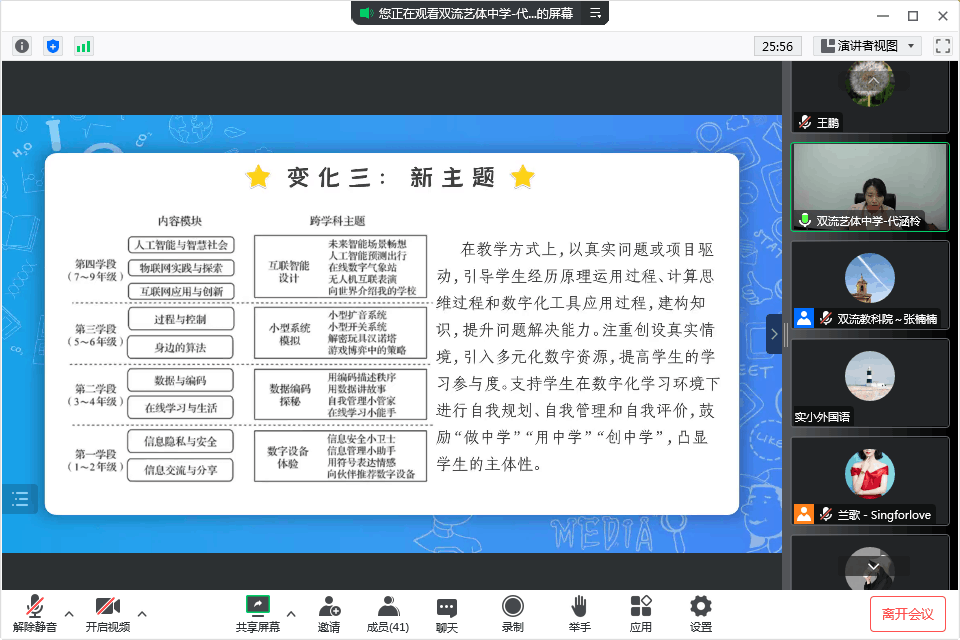This screenshot has width=960, height=640.
Task: Click the meeting security shield icon
Action: (53, 46)
